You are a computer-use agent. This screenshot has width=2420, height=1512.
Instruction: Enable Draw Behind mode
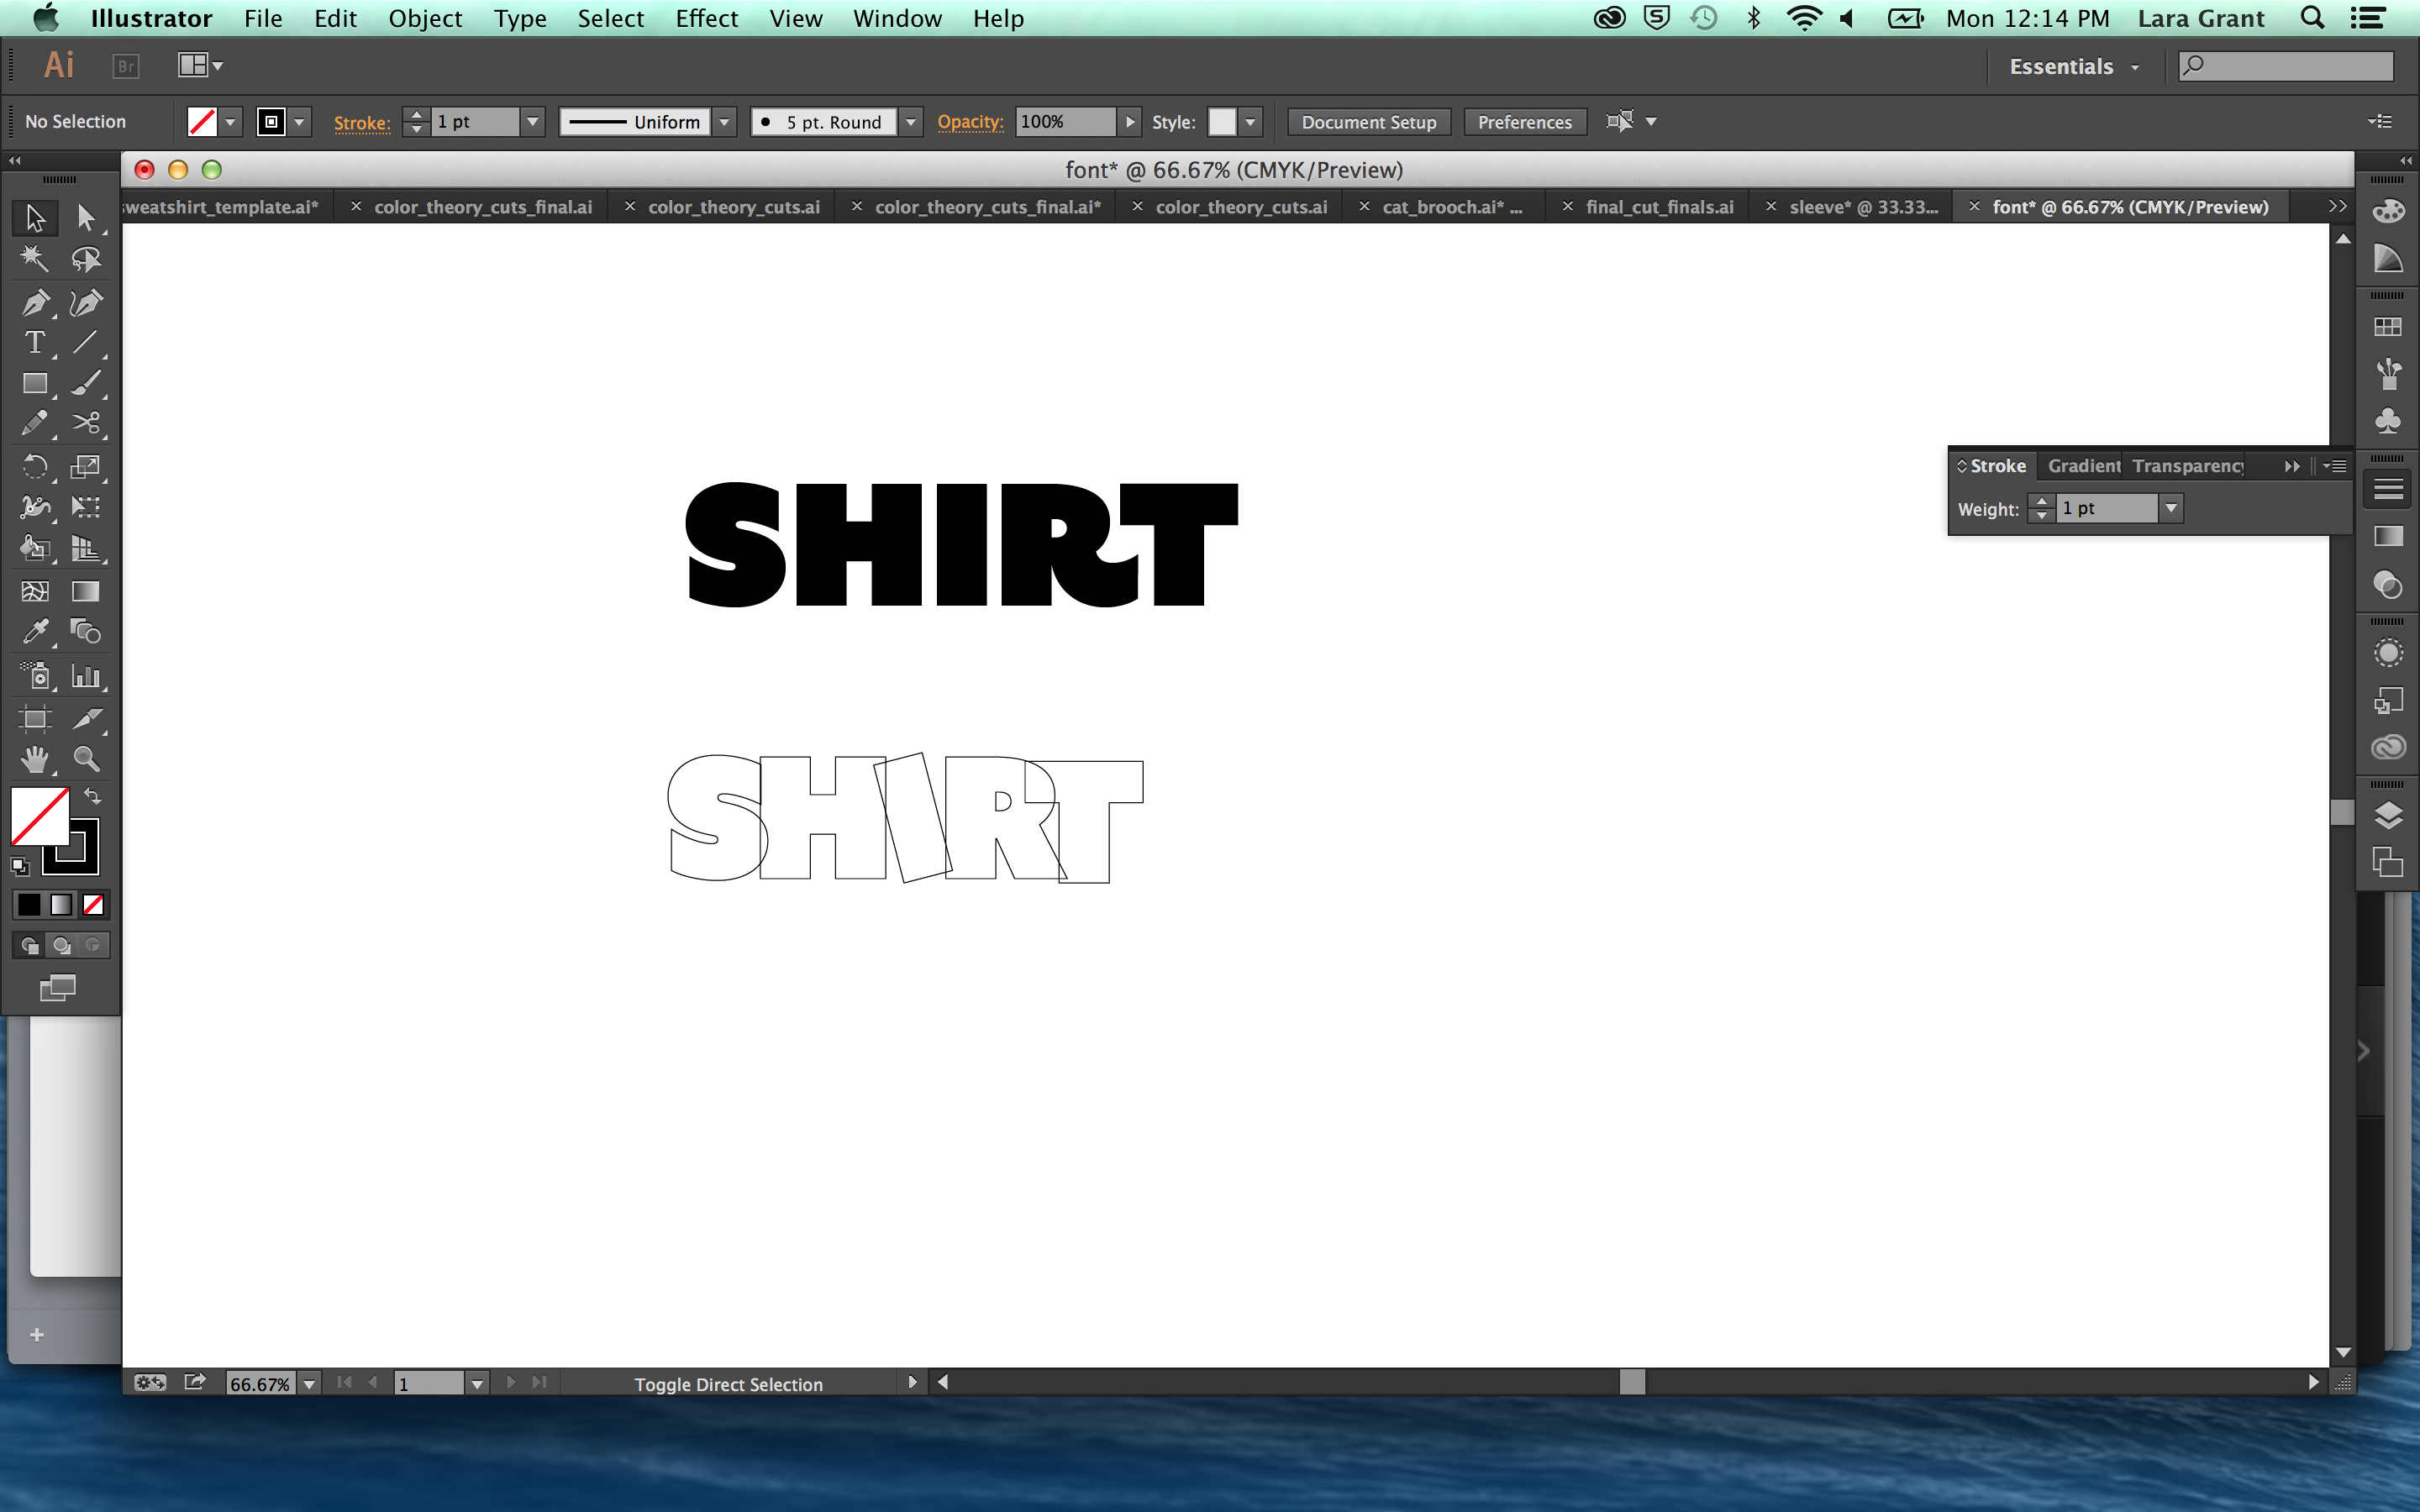[61, 945]
